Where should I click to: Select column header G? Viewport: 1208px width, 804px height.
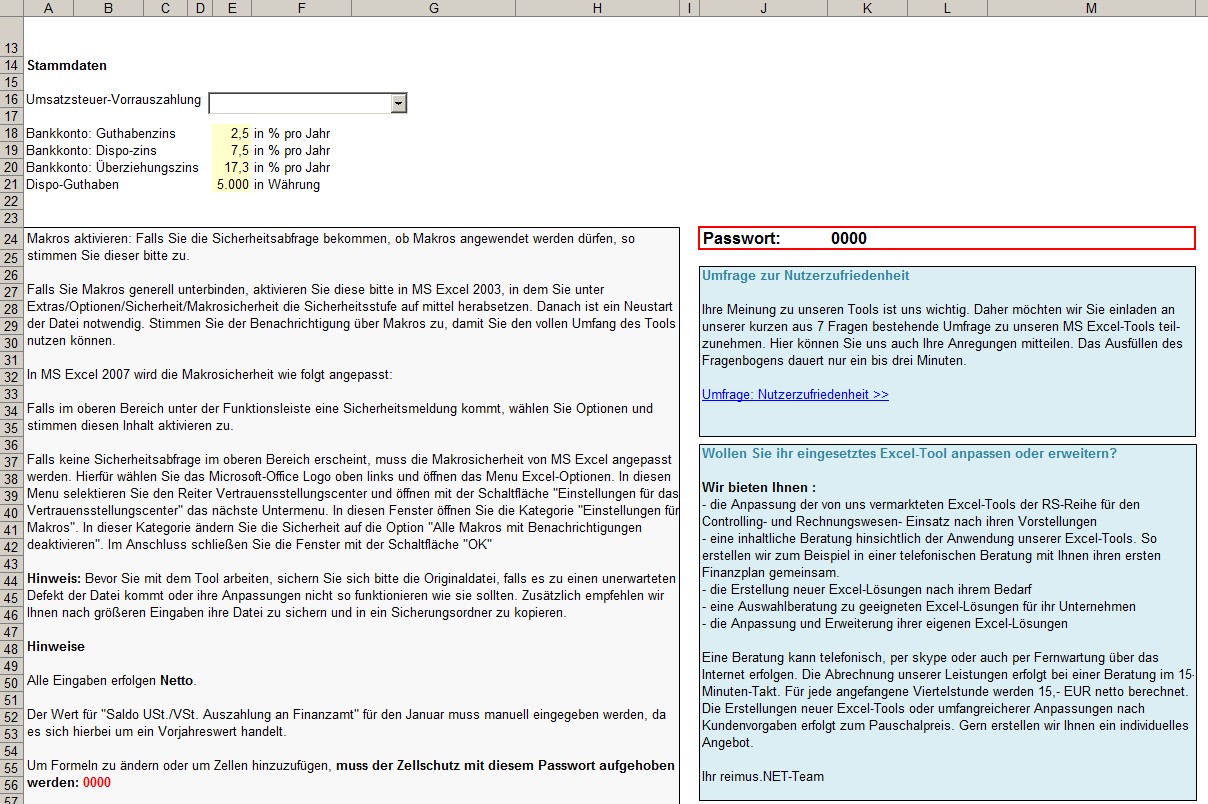(433, 8)
